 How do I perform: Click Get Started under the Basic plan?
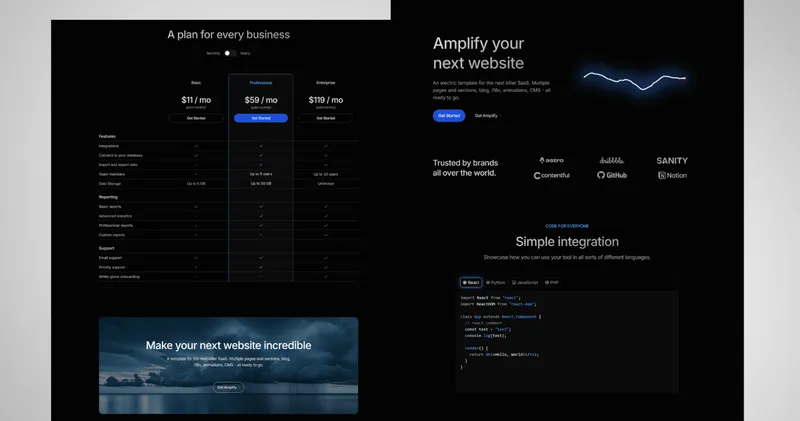point(196,118)
